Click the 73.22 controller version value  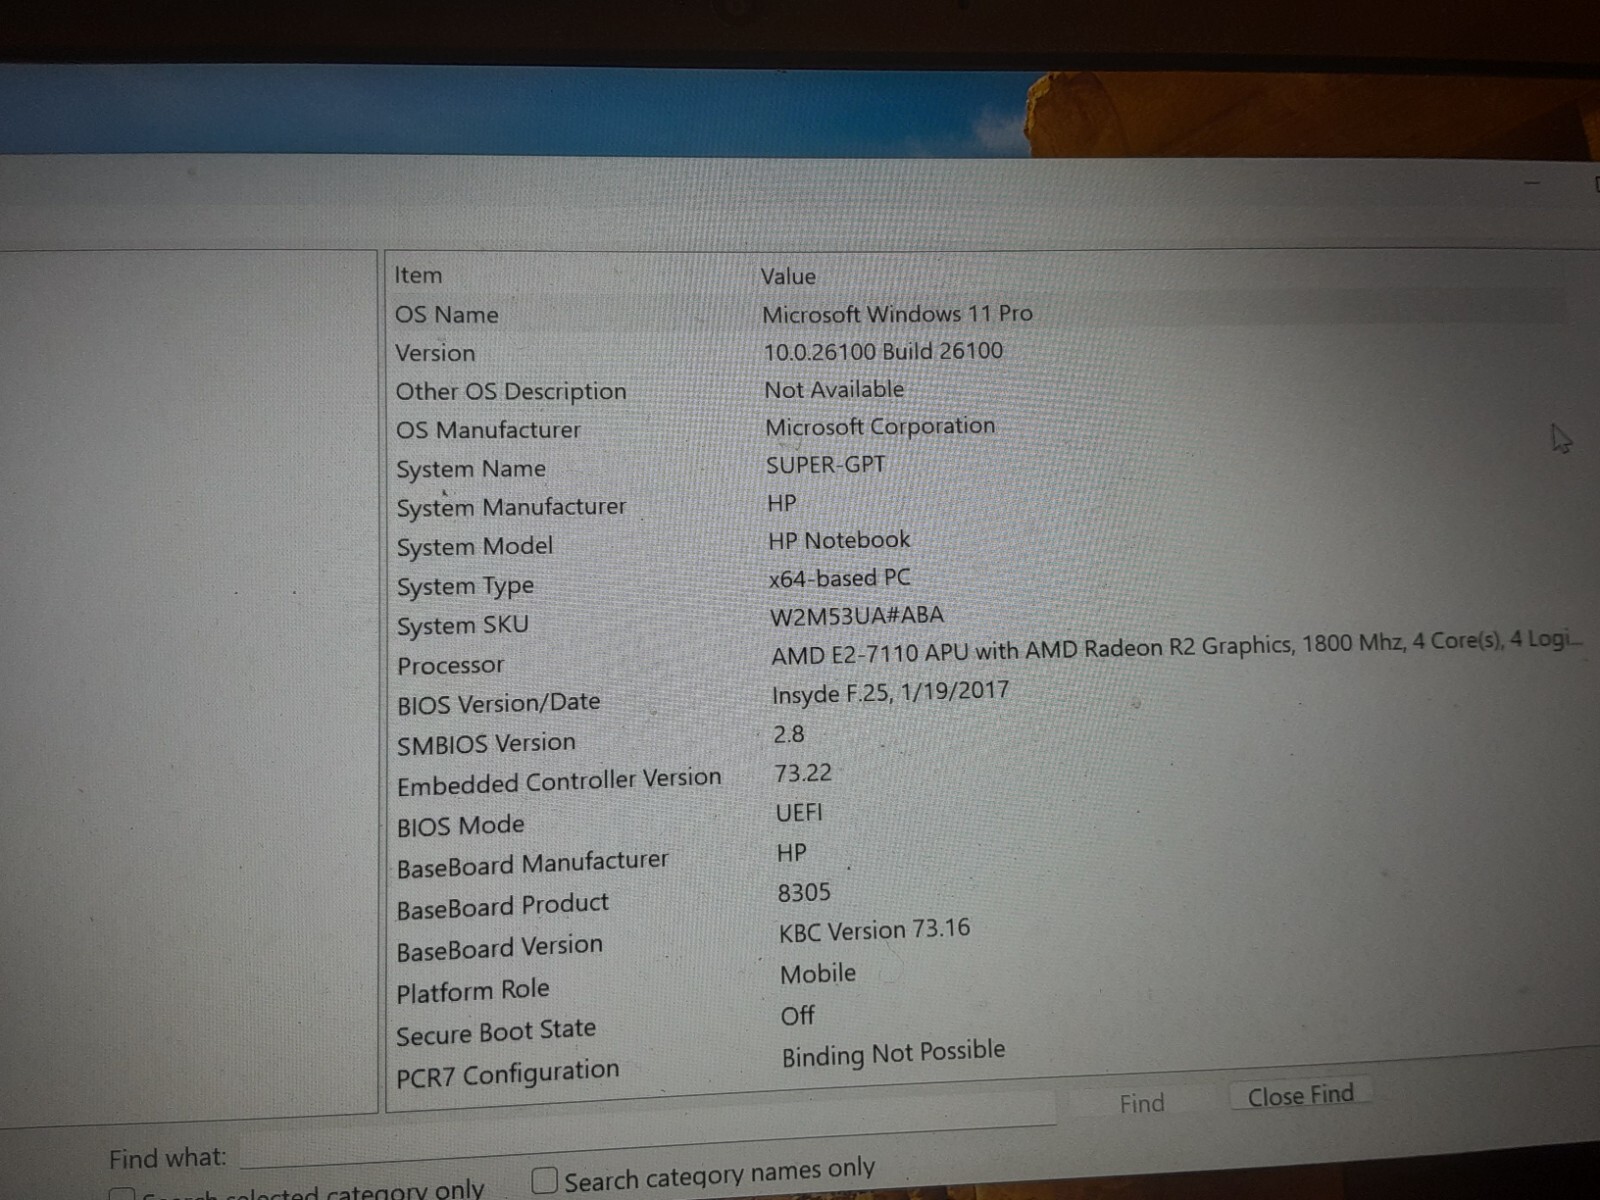pyautogui.click(x=803, y=773)
